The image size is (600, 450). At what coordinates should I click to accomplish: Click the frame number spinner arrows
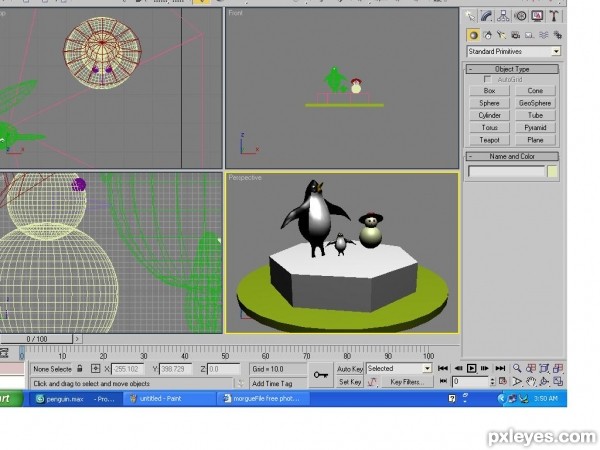pos(492,382)
